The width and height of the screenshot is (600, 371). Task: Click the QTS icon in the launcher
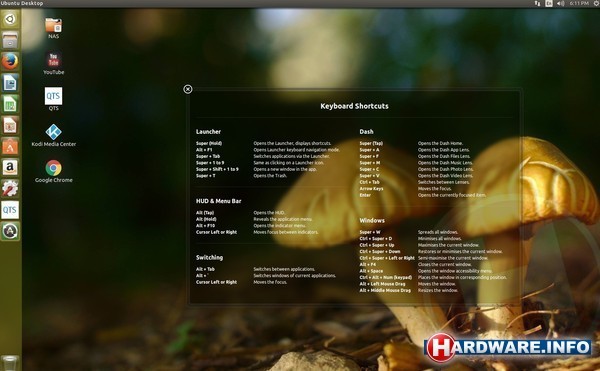[10, 210]
